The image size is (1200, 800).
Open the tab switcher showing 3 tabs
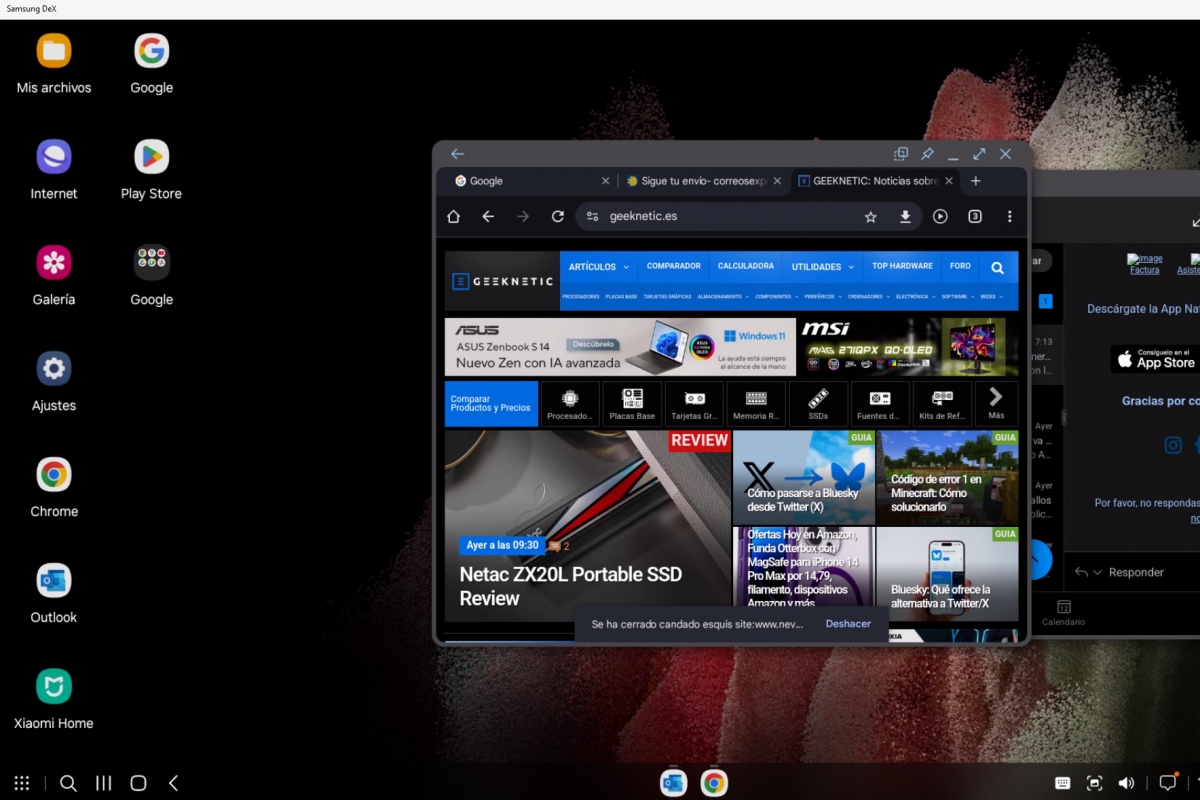point(974,216)
